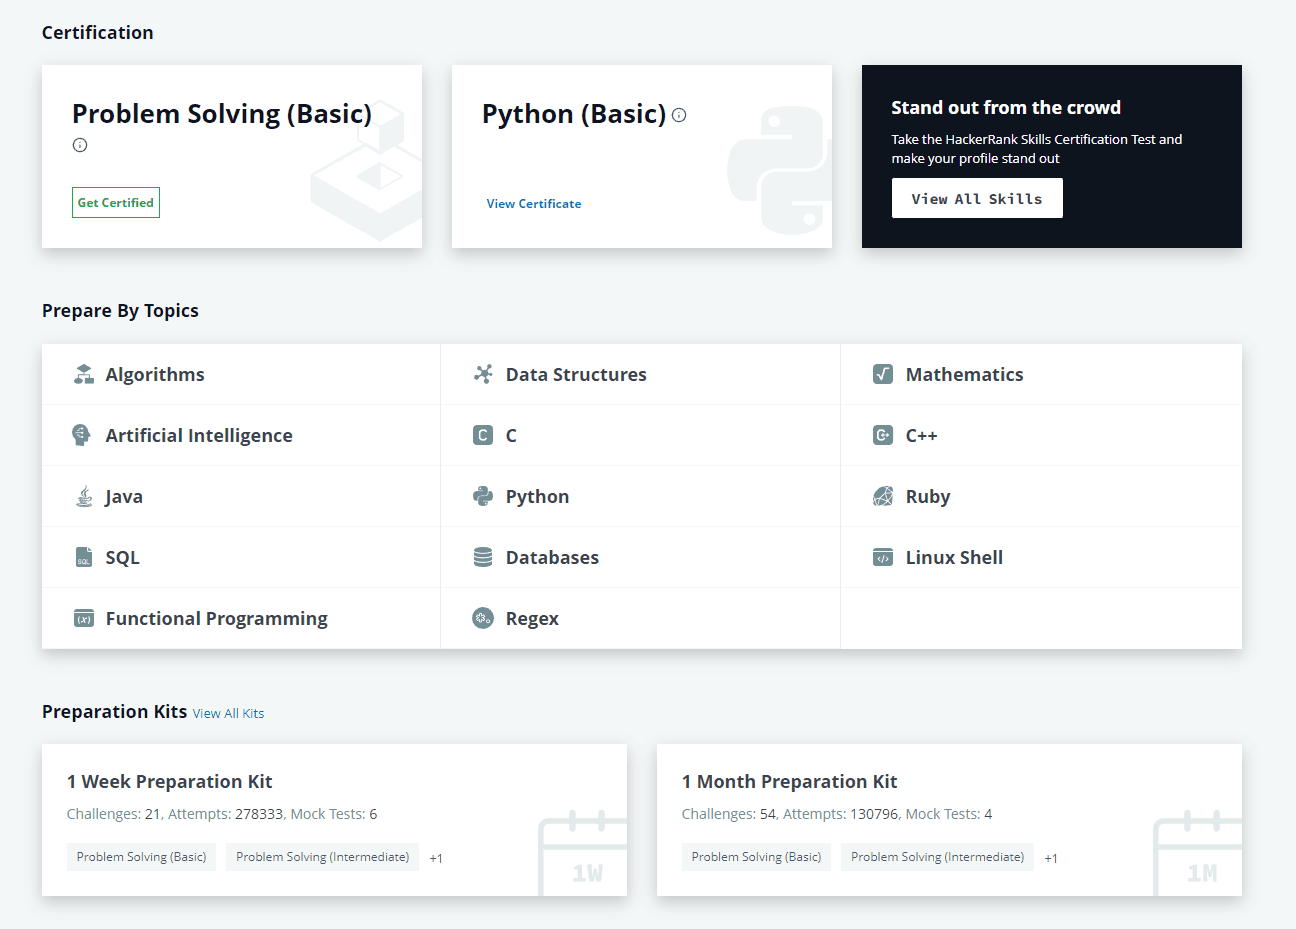1296x929 pixels.
Task: Click the +1 tag in 1 Month kit
Action: (1051, 858)
